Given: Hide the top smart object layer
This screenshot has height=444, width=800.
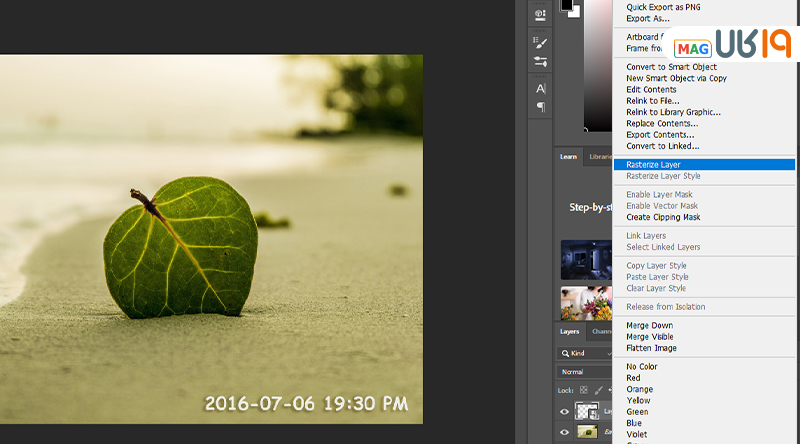Looking at the screenshot, I should click(x=565, y=411).
